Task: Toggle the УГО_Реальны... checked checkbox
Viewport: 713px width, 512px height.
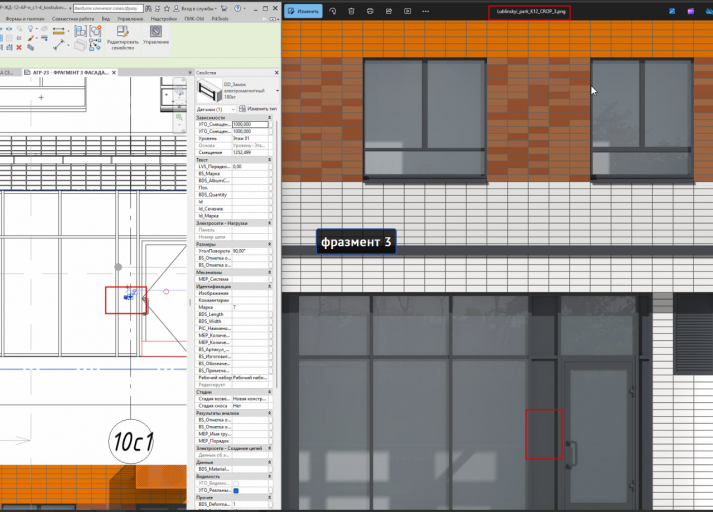Action: coord(236,491)
